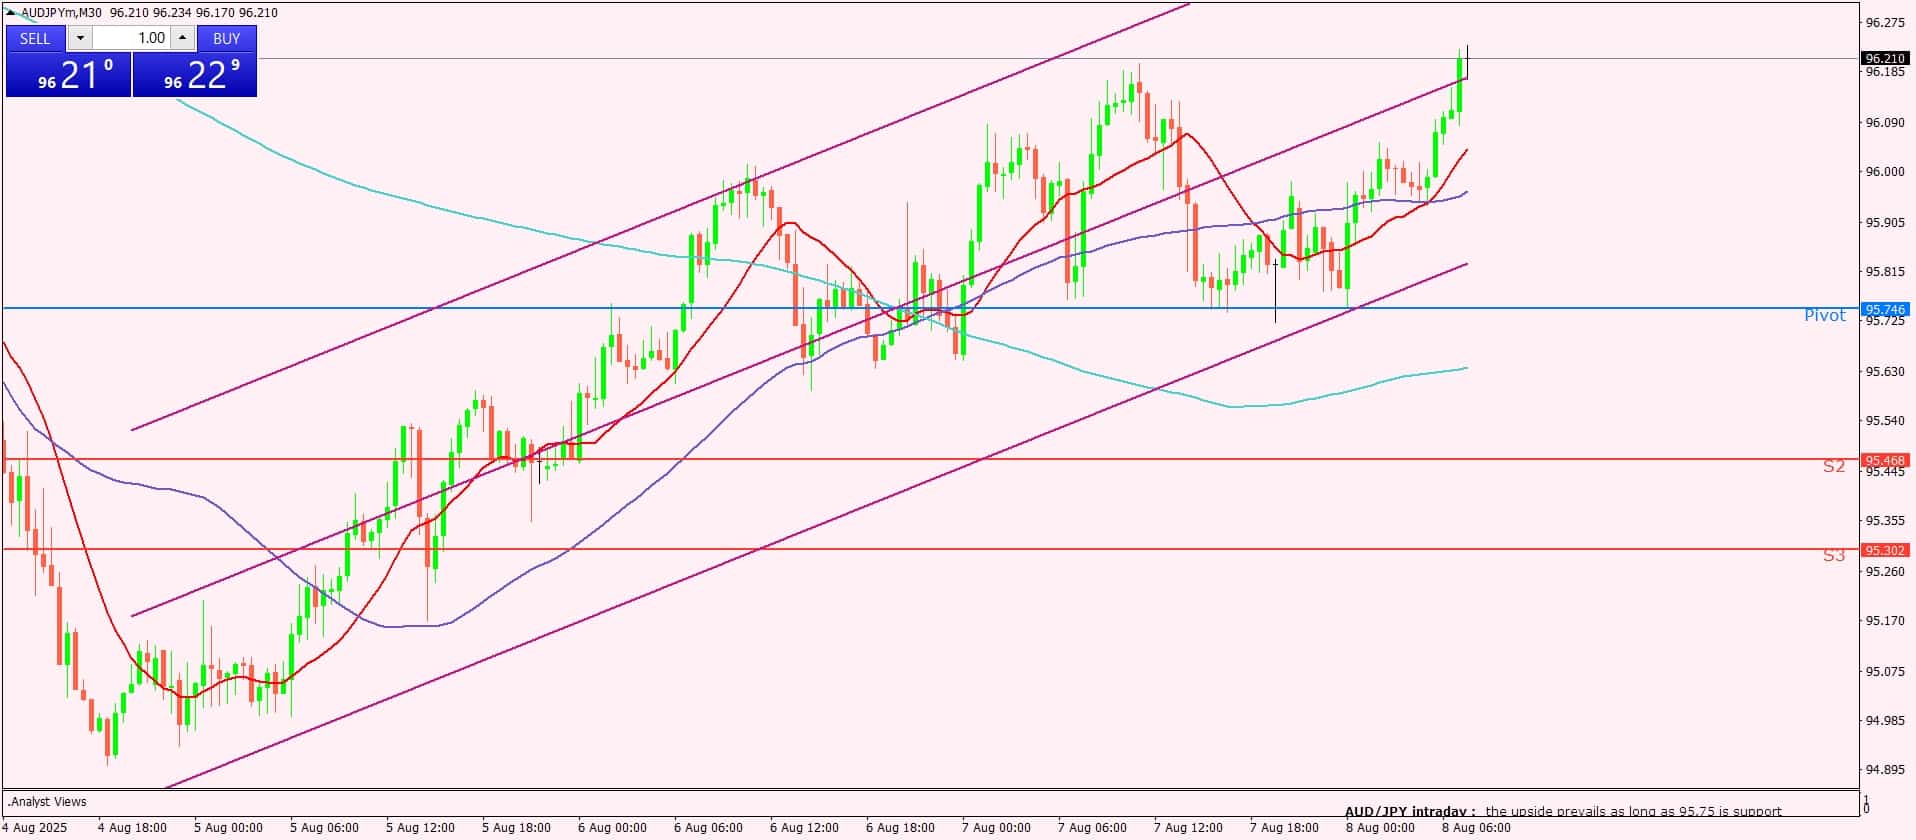This screenshot has width=1916, height=840.
Task: Click the SELL button in trading panel
Action: point(35,38)
